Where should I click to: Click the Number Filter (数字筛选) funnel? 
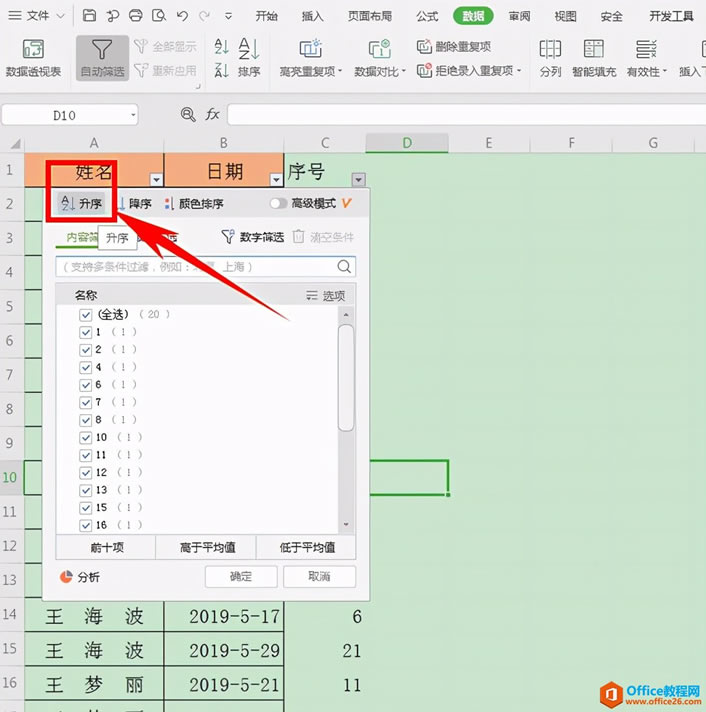pyautogui.click(x=227, y=237)
